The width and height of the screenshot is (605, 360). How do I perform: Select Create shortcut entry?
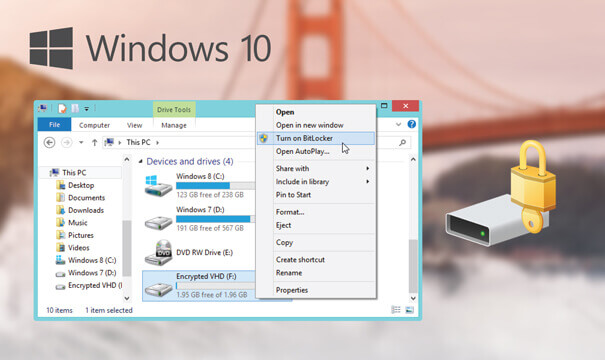300,260
